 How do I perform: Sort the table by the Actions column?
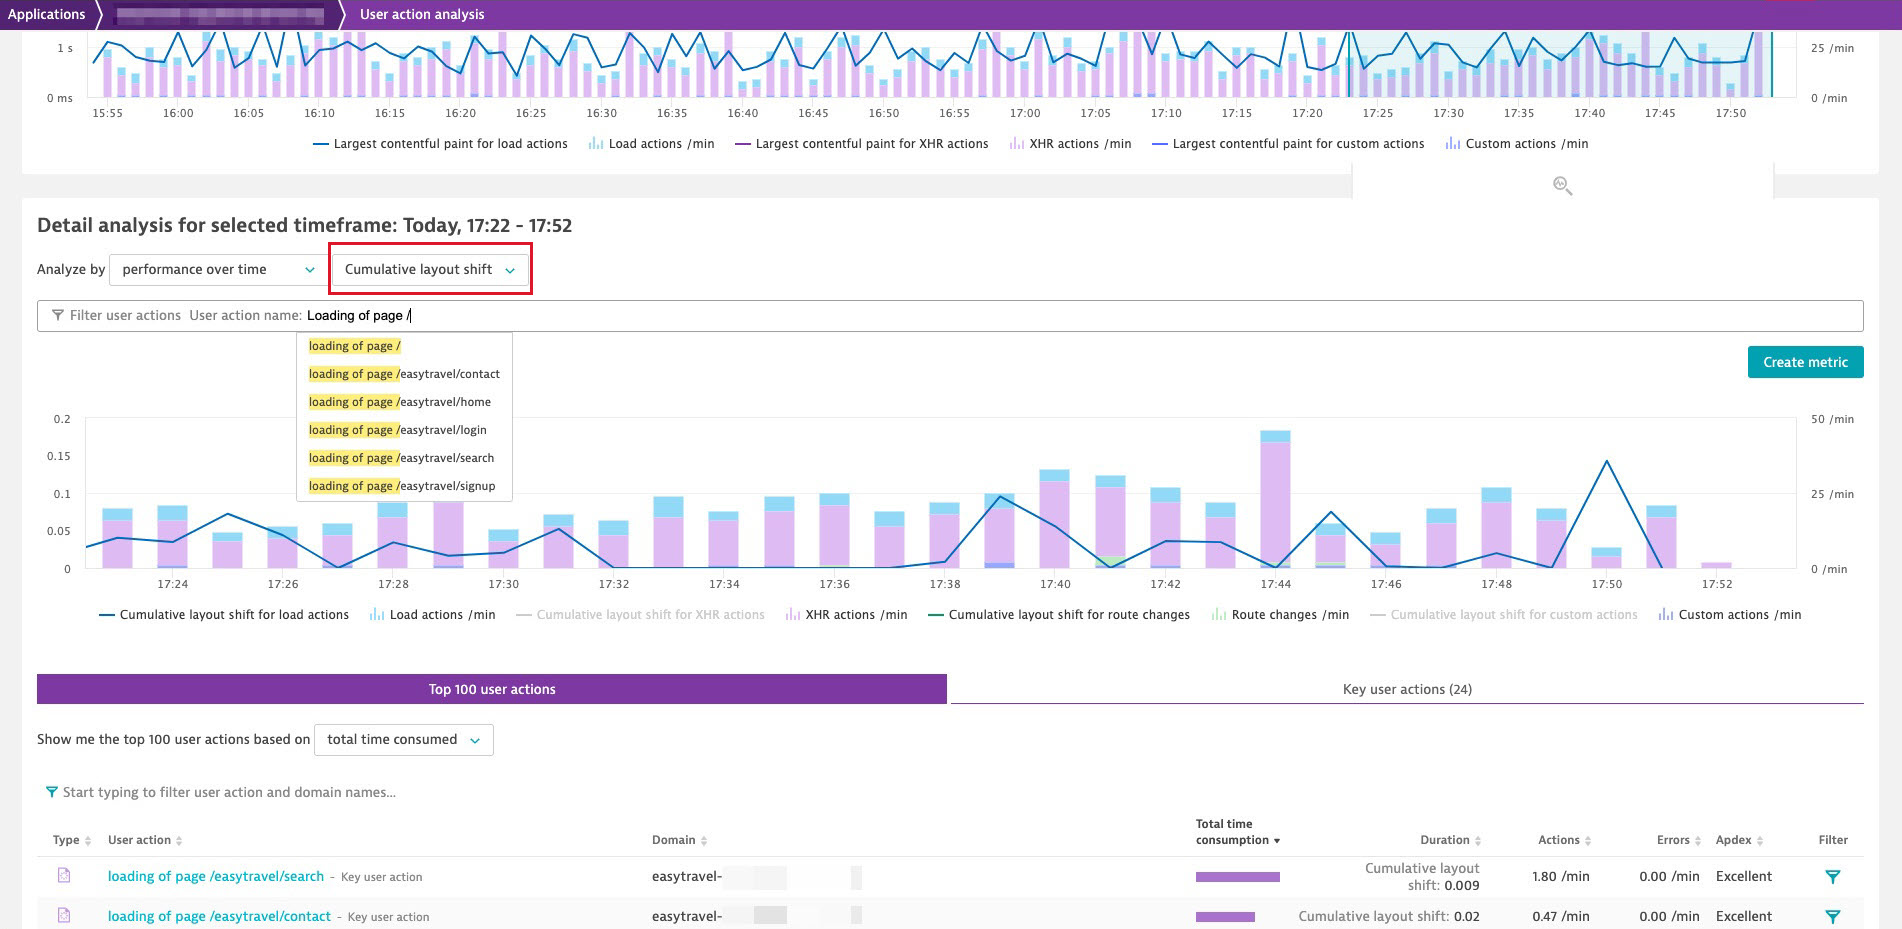pos(1565,840)
